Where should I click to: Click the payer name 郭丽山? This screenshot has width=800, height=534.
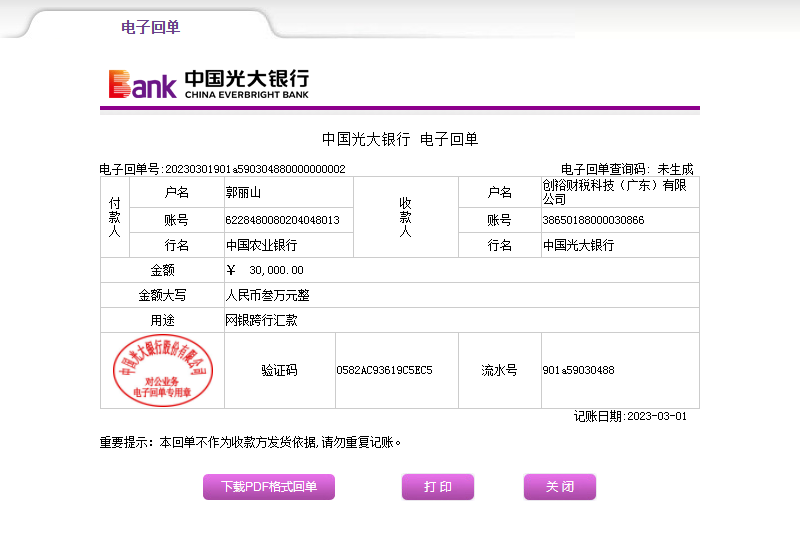coord(243,192)
